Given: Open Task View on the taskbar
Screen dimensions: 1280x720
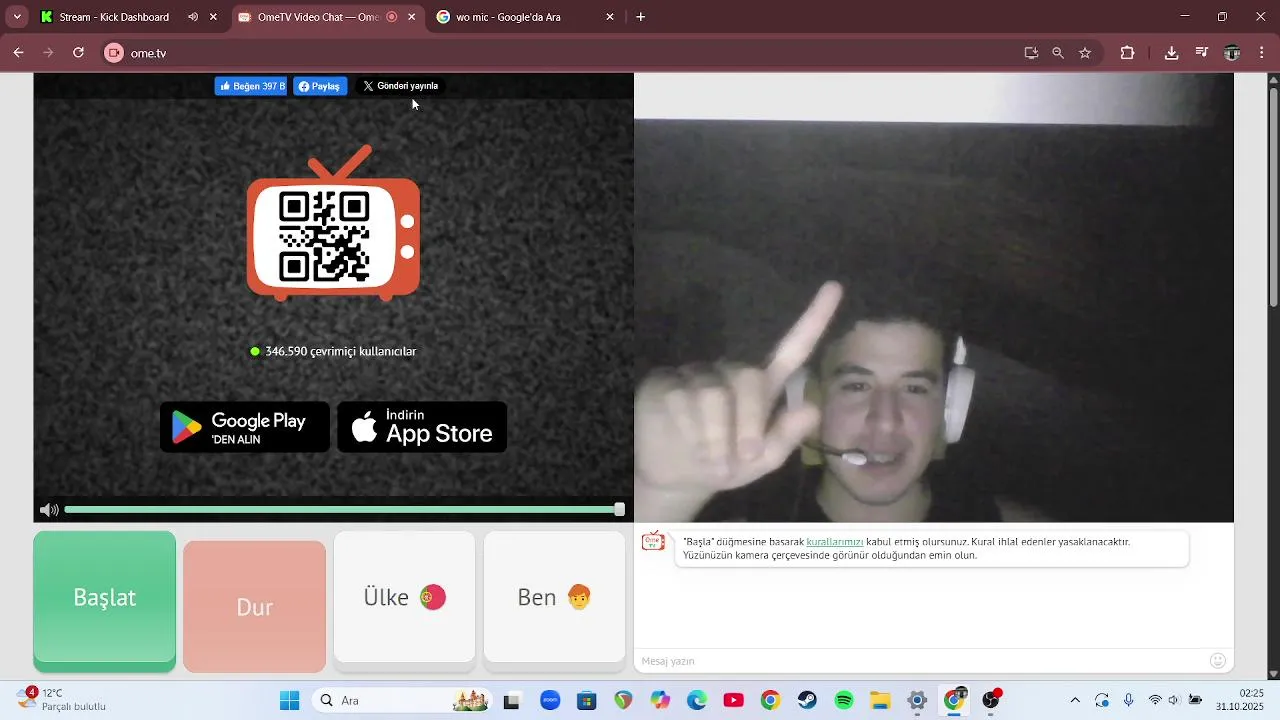Looking at the screenshot, I should point(512,700).
